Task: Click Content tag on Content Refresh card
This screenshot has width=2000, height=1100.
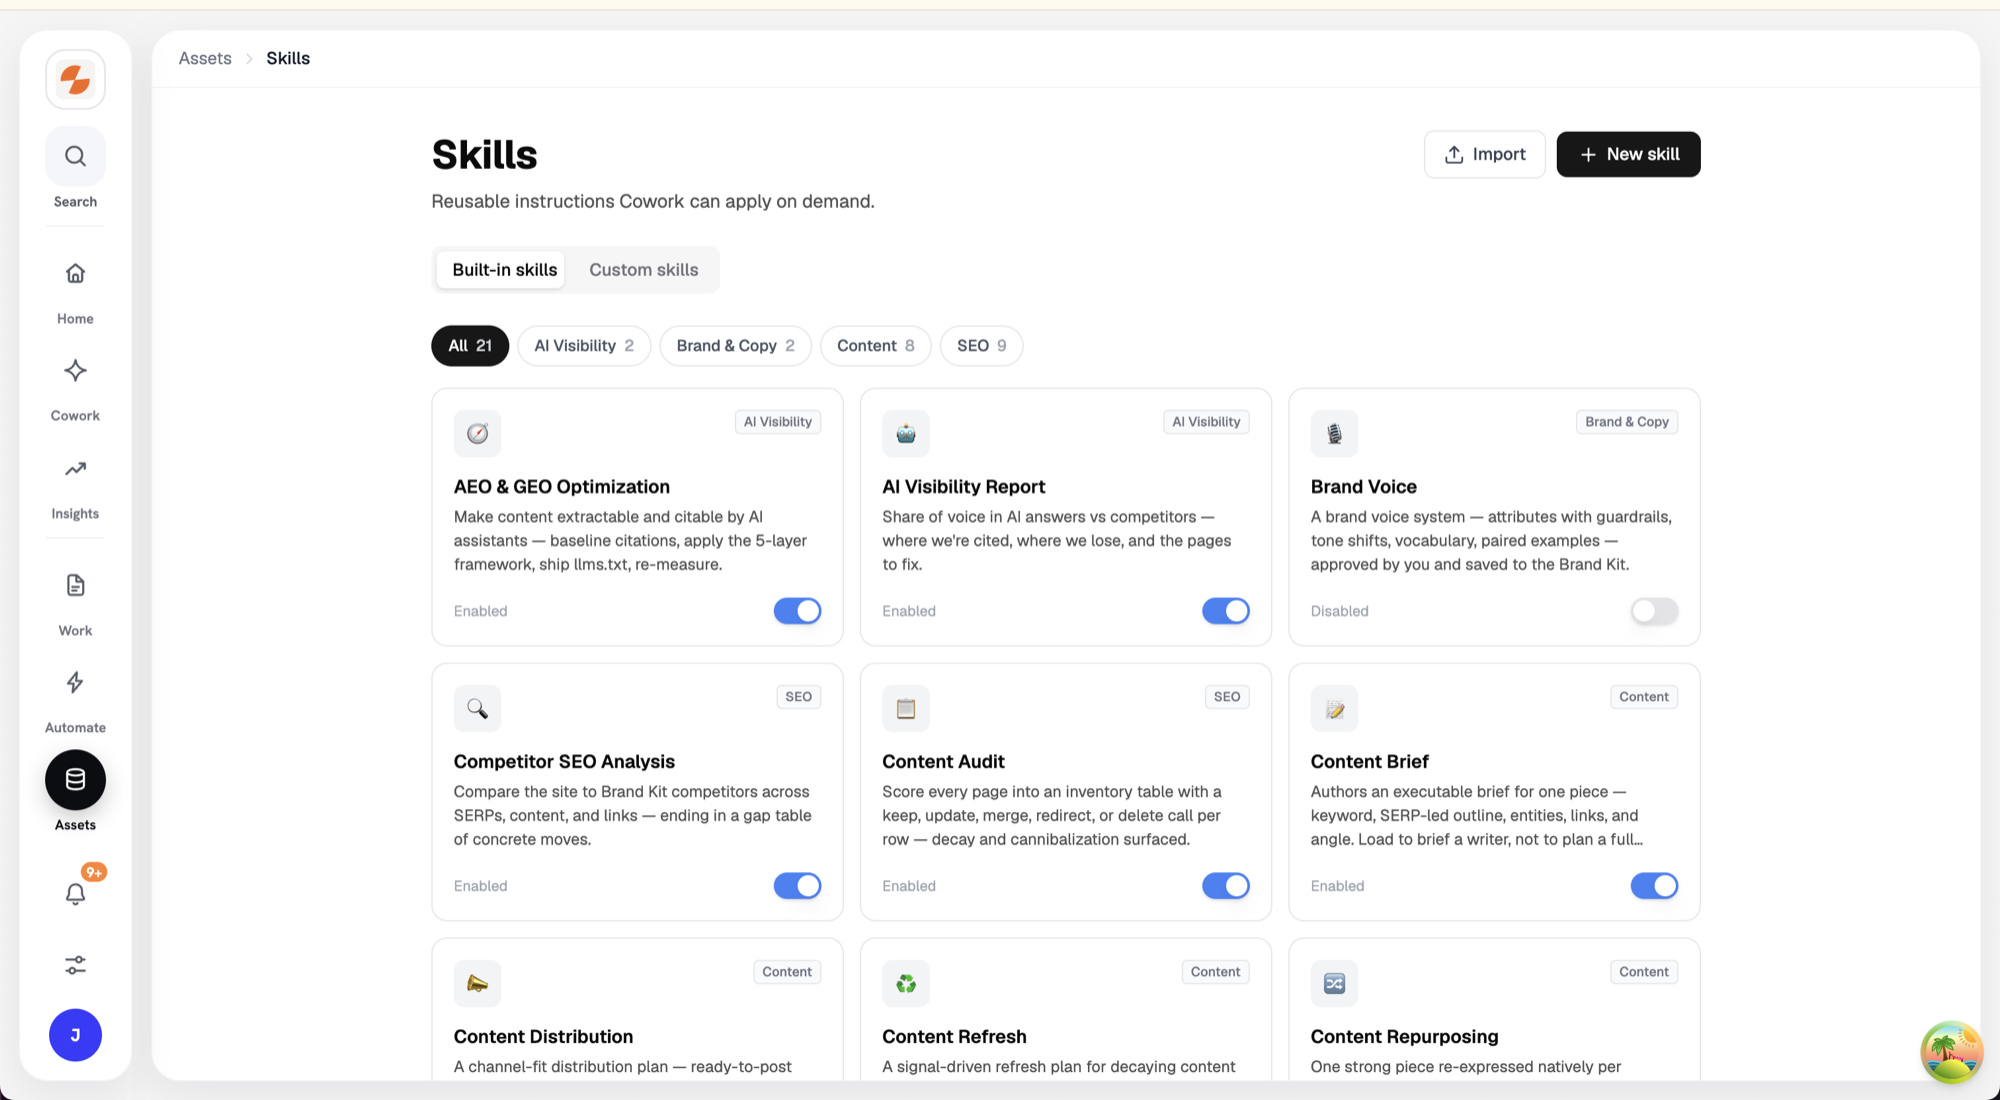Action: point(1215,972)
